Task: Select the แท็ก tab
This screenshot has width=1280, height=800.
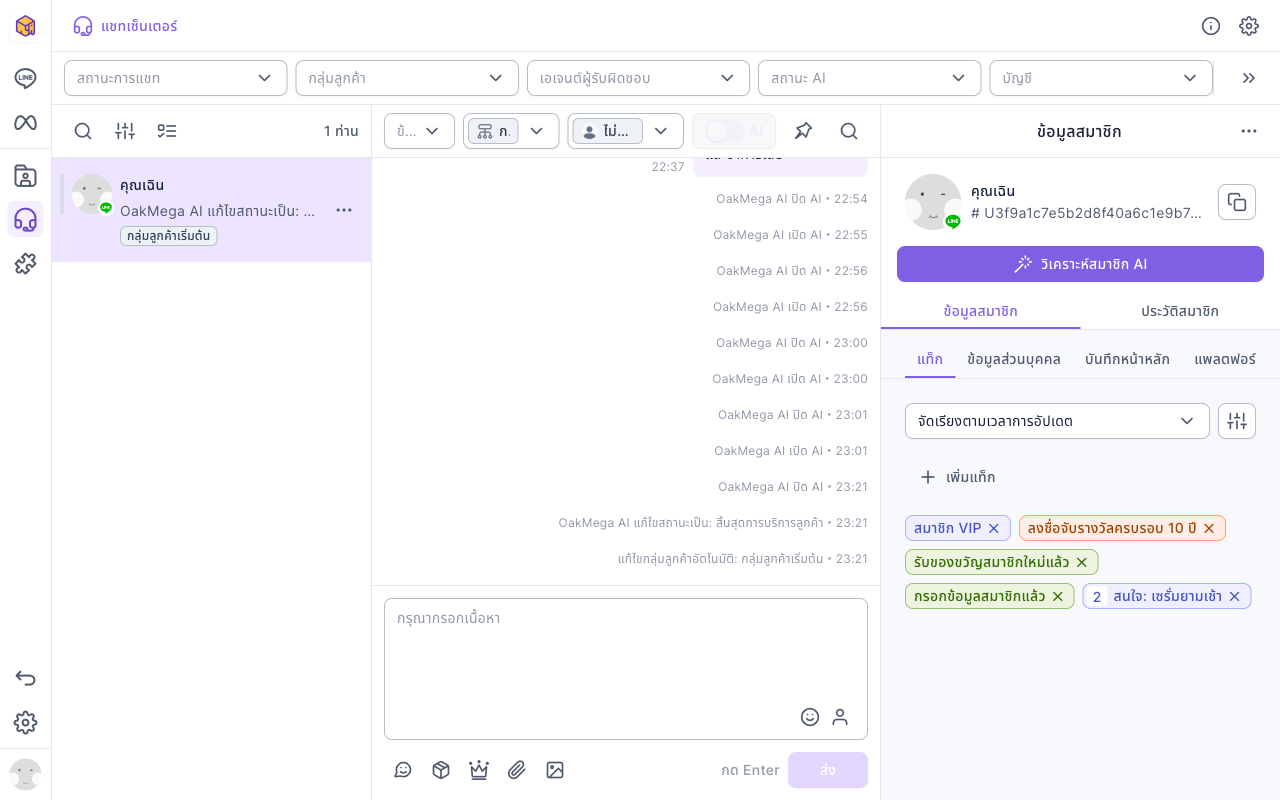Action: point(930,359)
